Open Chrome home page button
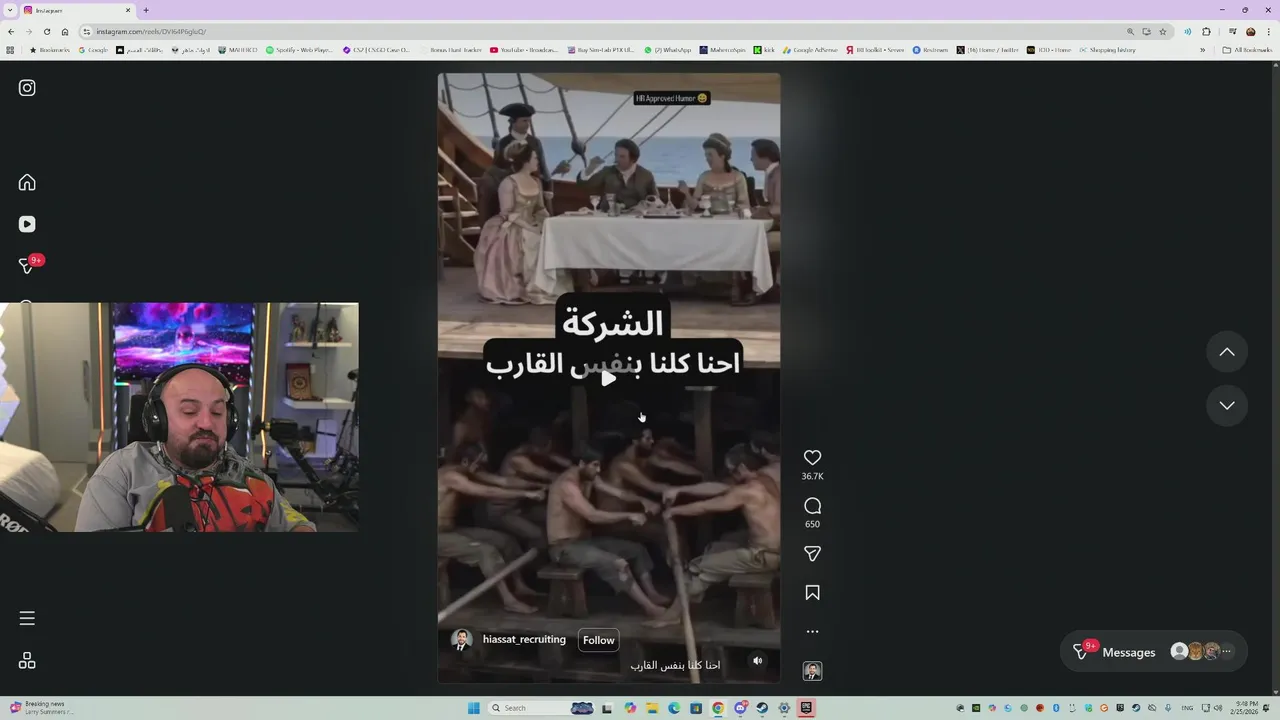Viewport: 1280px width, 720px height. coord(65,31)
